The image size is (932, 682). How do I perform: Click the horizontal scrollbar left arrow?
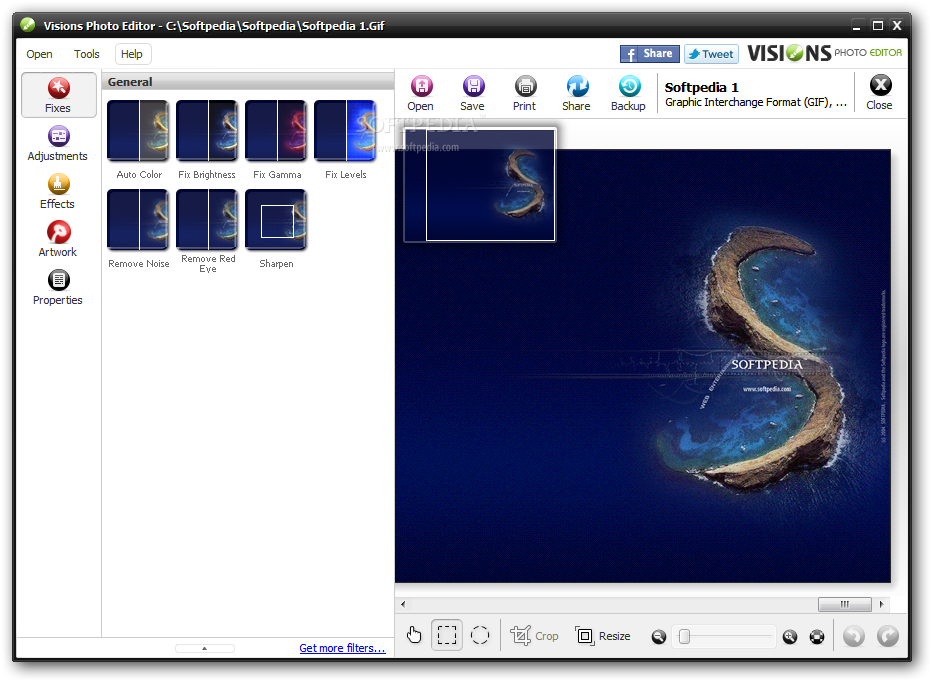point(403,604)
